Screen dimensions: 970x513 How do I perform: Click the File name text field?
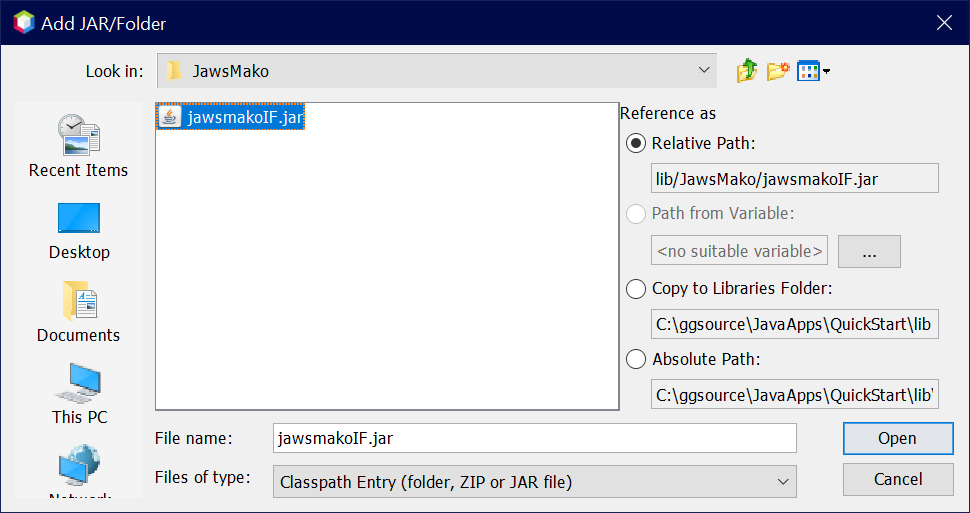pos(534,438)
